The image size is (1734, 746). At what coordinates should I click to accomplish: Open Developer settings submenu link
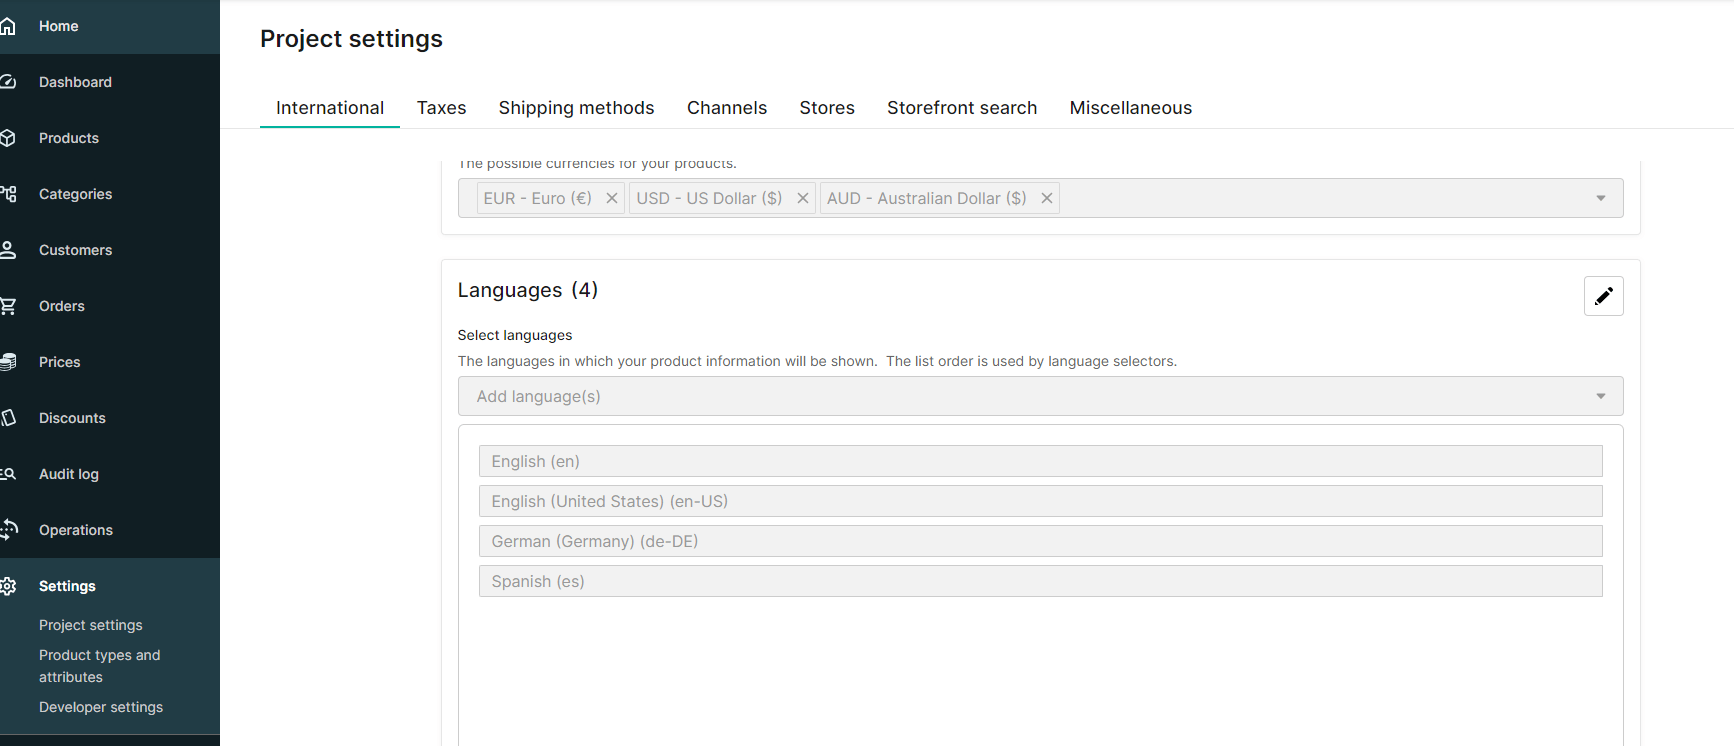[101, 707]
